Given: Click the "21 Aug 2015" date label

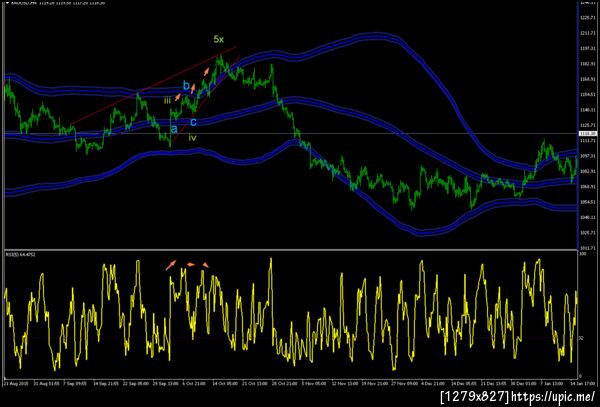Looking at the screenshot, I should [16, 383].
